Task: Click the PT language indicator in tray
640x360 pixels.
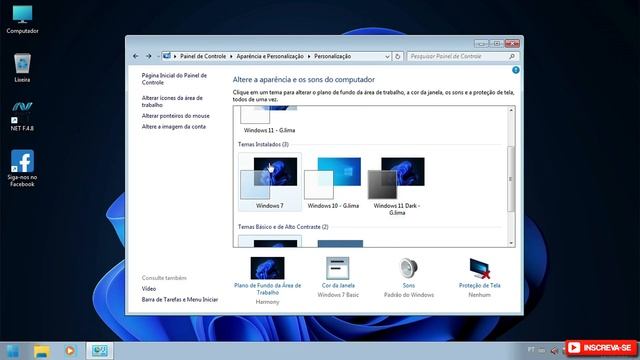Action: pyautogui.click(x=531, y=350)
